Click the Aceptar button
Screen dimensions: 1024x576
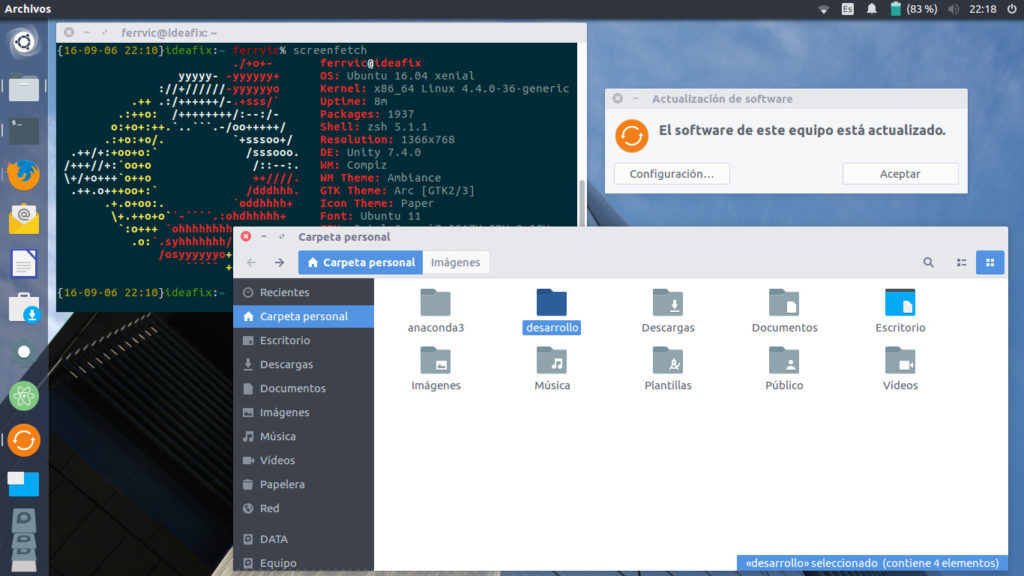pos(900,174)
